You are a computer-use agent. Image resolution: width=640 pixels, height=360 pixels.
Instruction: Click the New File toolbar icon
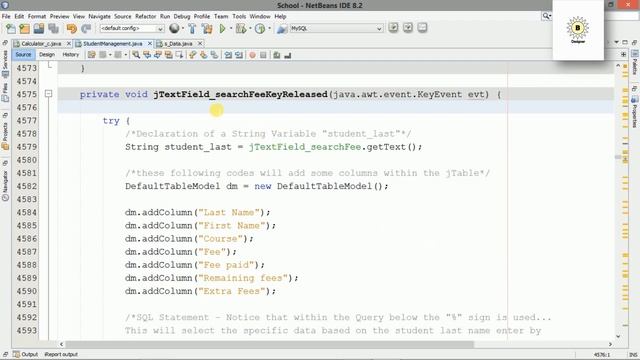tap(11, 29)
